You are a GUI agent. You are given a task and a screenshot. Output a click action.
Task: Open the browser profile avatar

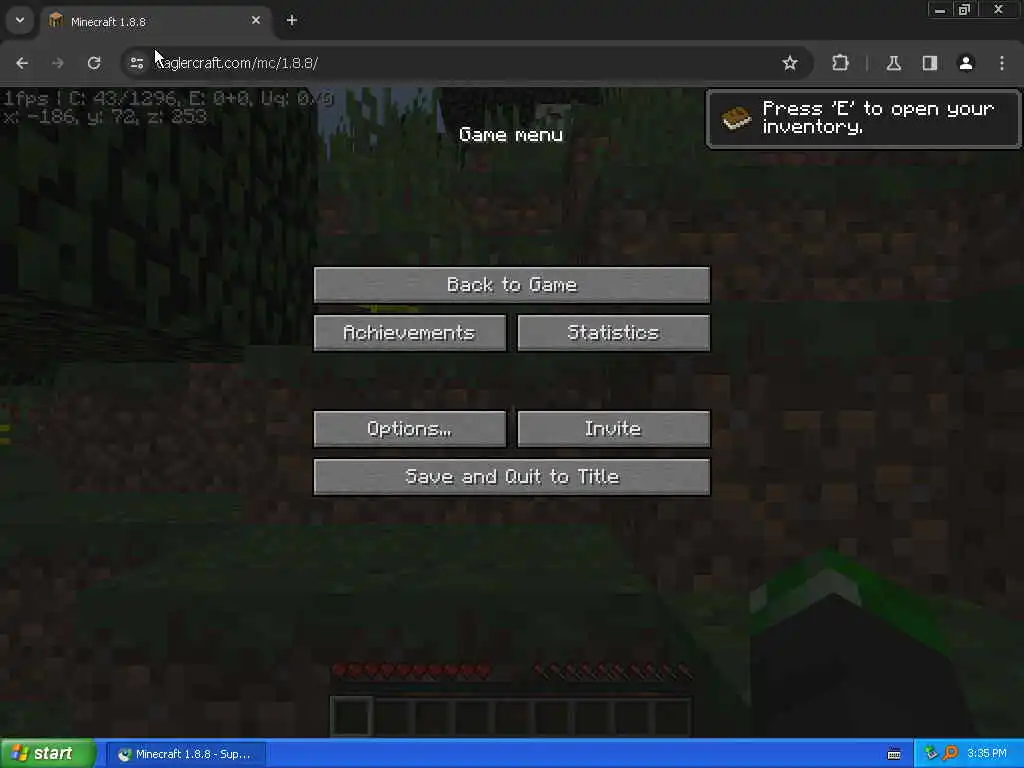966,63
